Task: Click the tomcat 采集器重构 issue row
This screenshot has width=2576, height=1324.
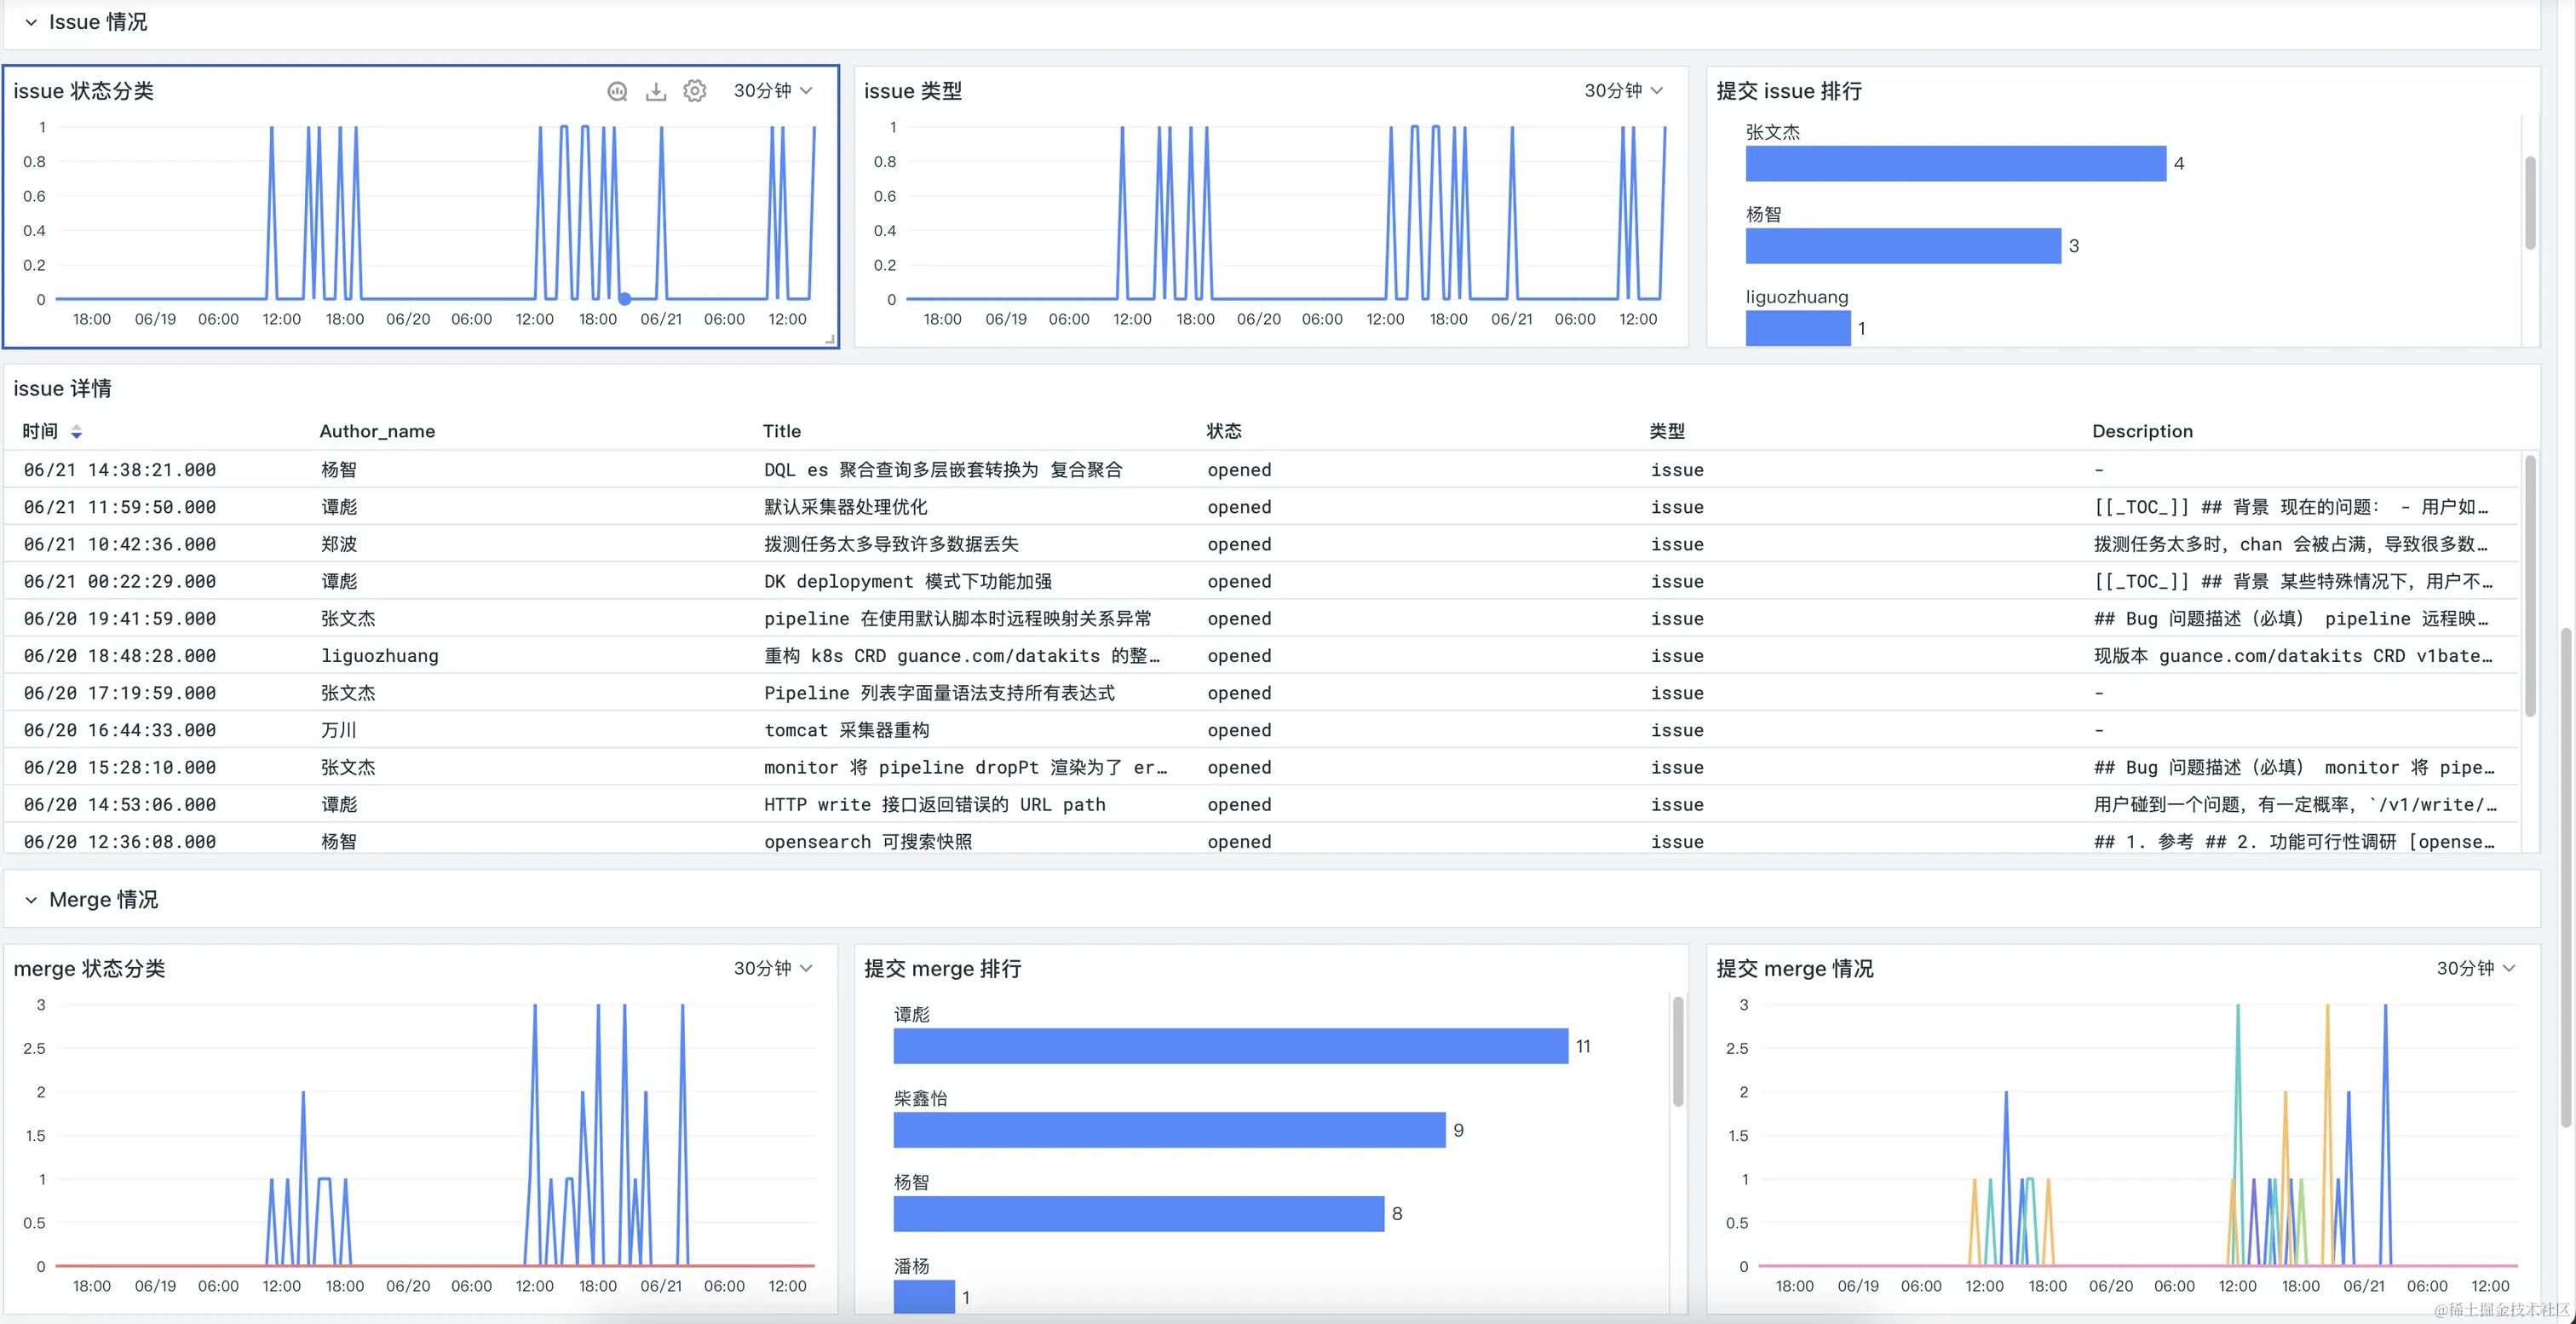Action: (846, 730)
